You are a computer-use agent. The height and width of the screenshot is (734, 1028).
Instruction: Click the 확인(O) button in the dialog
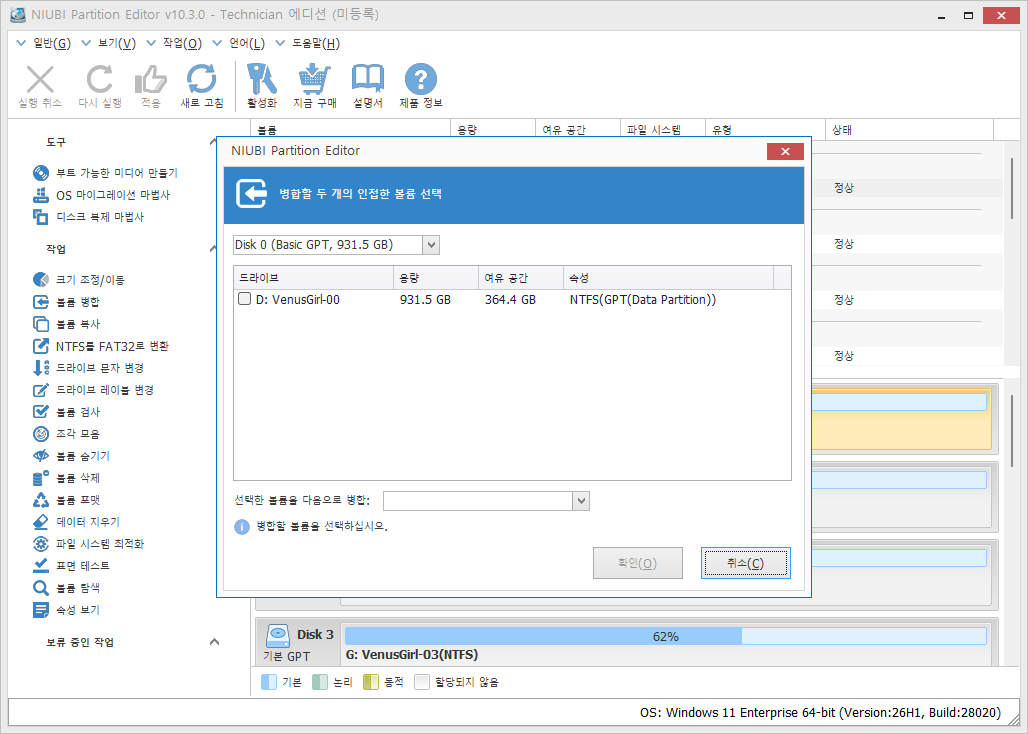tap(638, 563)
